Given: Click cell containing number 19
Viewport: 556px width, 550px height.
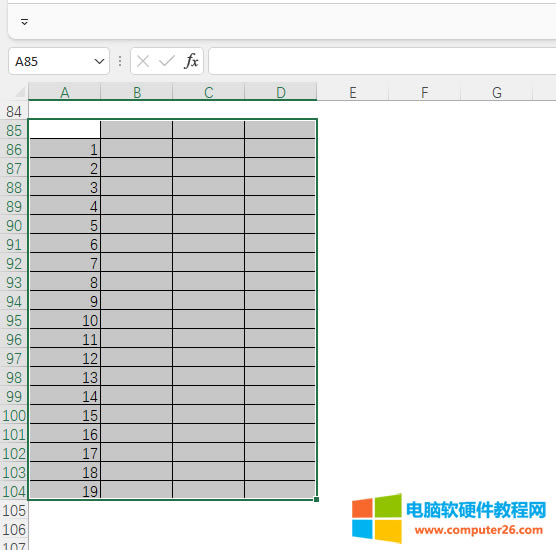Looking at the screenshot, I should (65, 491).
